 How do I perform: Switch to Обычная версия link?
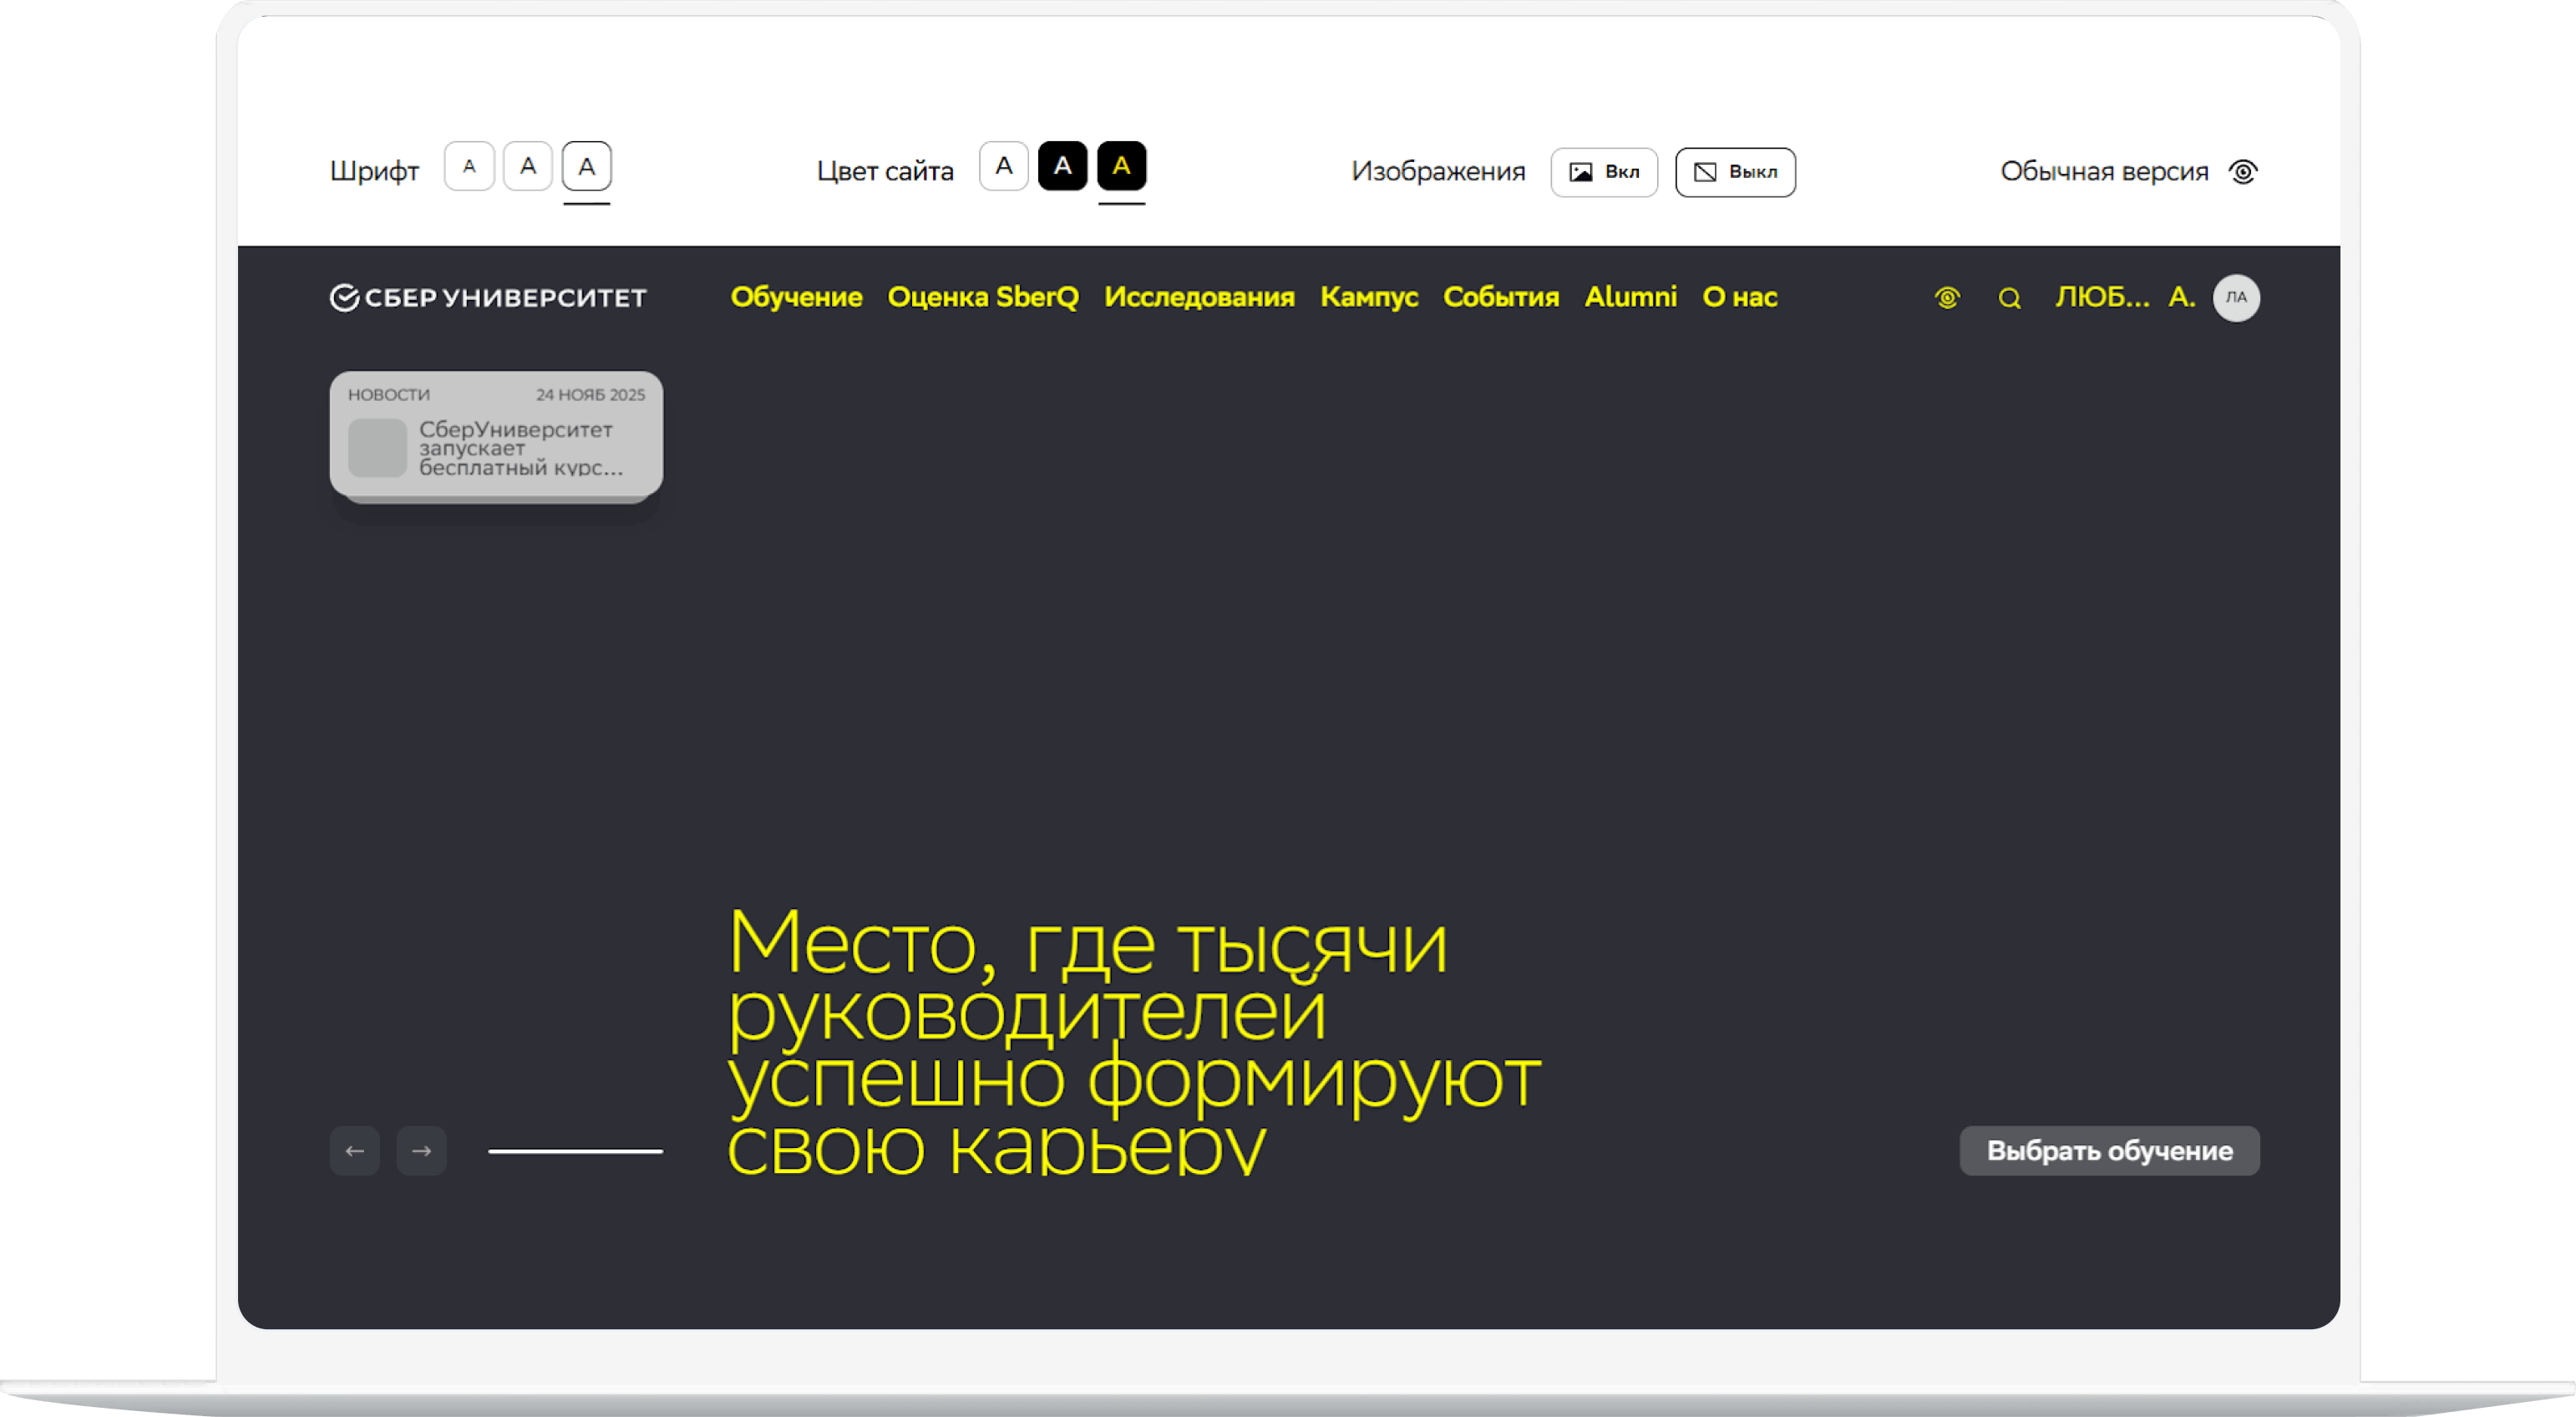point(2104,172)
